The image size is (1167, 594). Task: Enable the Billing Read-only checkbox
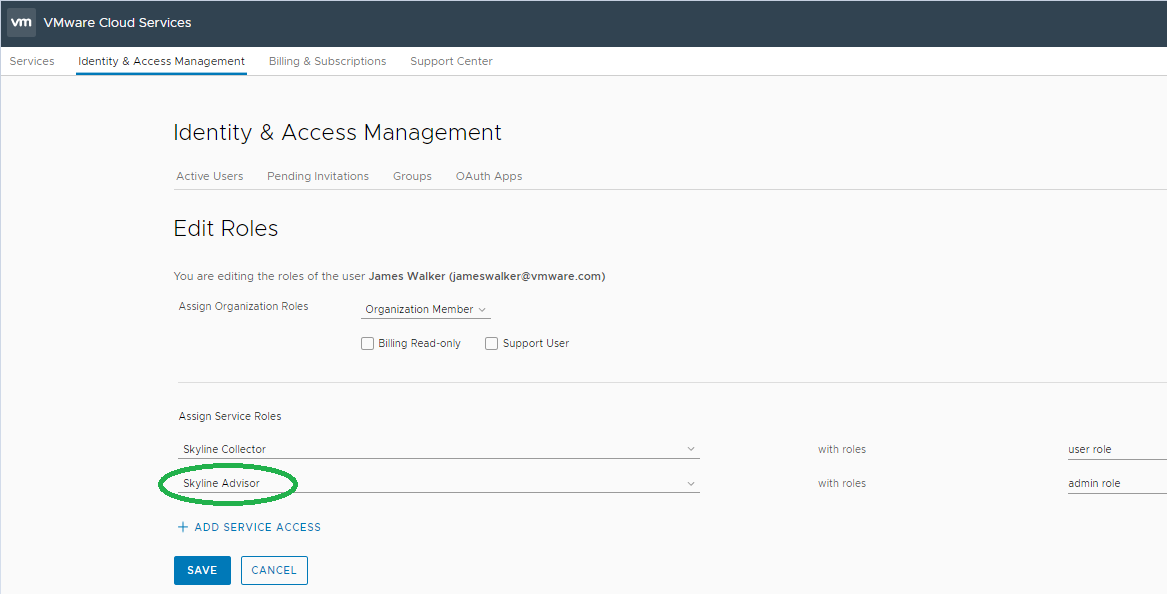click(x=367, y=343)
